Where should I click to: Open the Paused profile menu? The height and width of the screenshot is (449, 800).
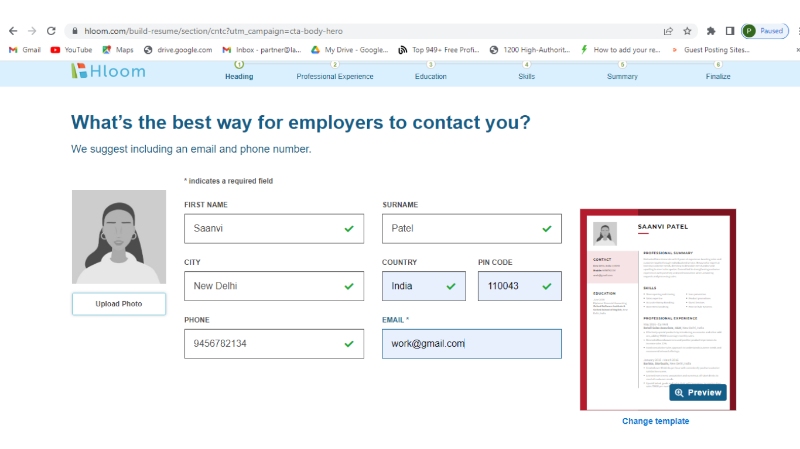765,31
